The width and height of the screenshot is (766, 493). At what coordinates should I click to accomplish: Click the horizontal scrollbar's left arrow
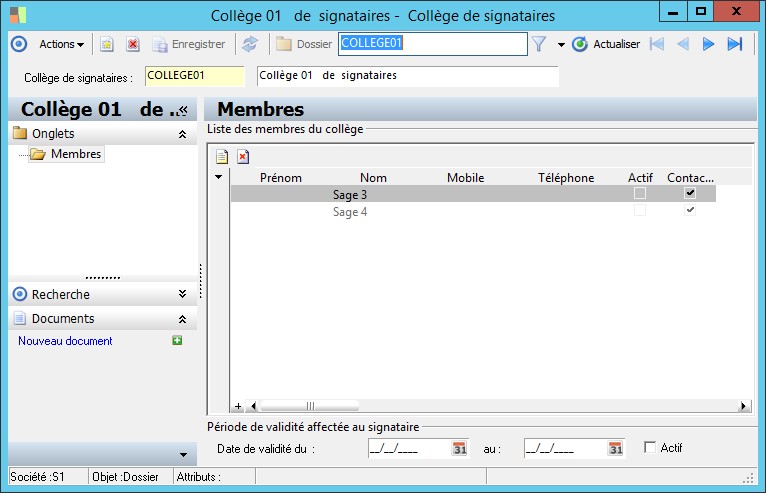coord(253,406)
